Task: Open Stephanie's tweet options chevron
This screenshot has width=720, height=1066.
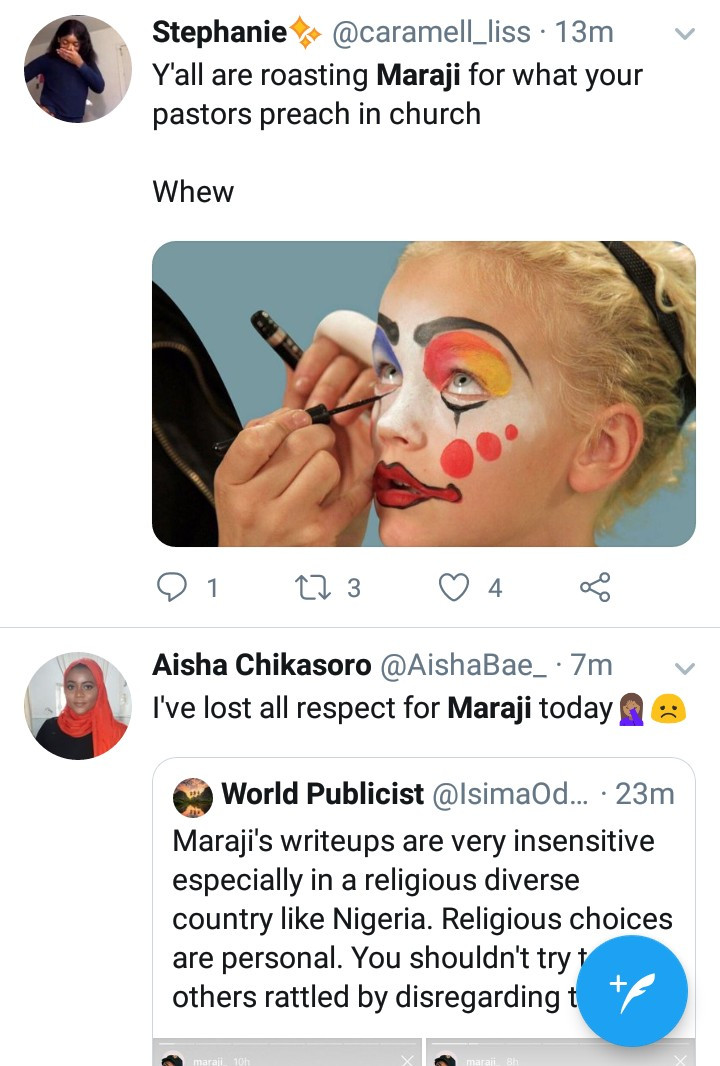Action: pos(685,34)
